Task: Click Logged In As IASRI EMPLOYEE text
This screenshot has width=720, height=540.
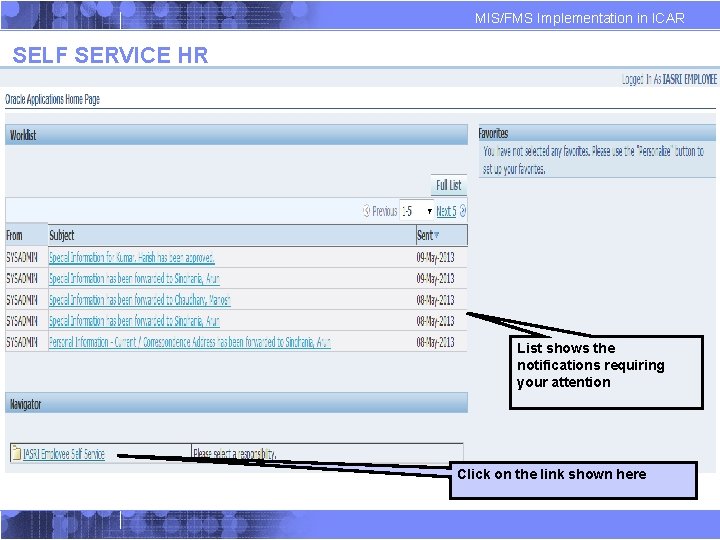Action: click(x=669, y=79)
